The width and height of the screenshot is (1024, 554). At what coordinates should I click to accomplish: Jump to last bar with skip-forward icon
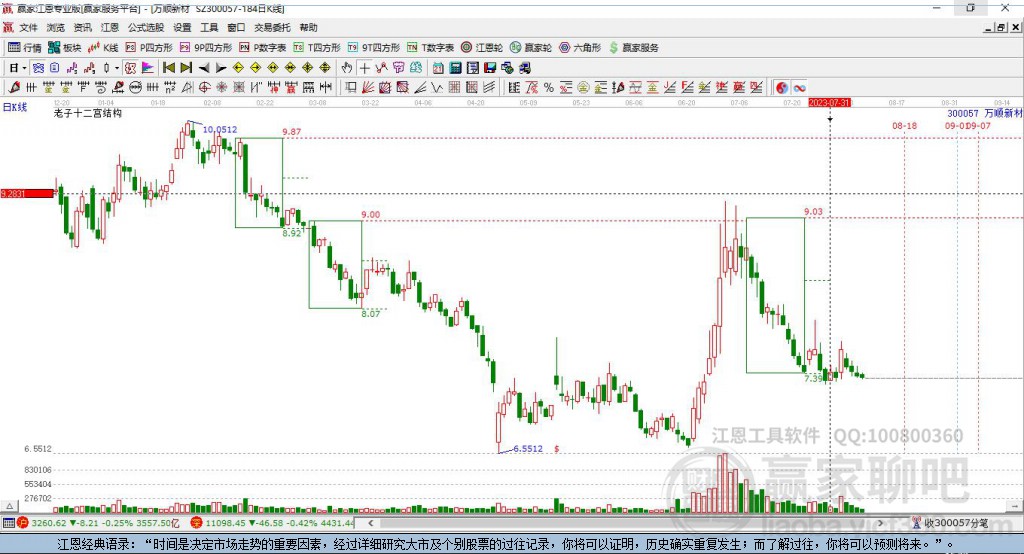(x=186, y=68)
